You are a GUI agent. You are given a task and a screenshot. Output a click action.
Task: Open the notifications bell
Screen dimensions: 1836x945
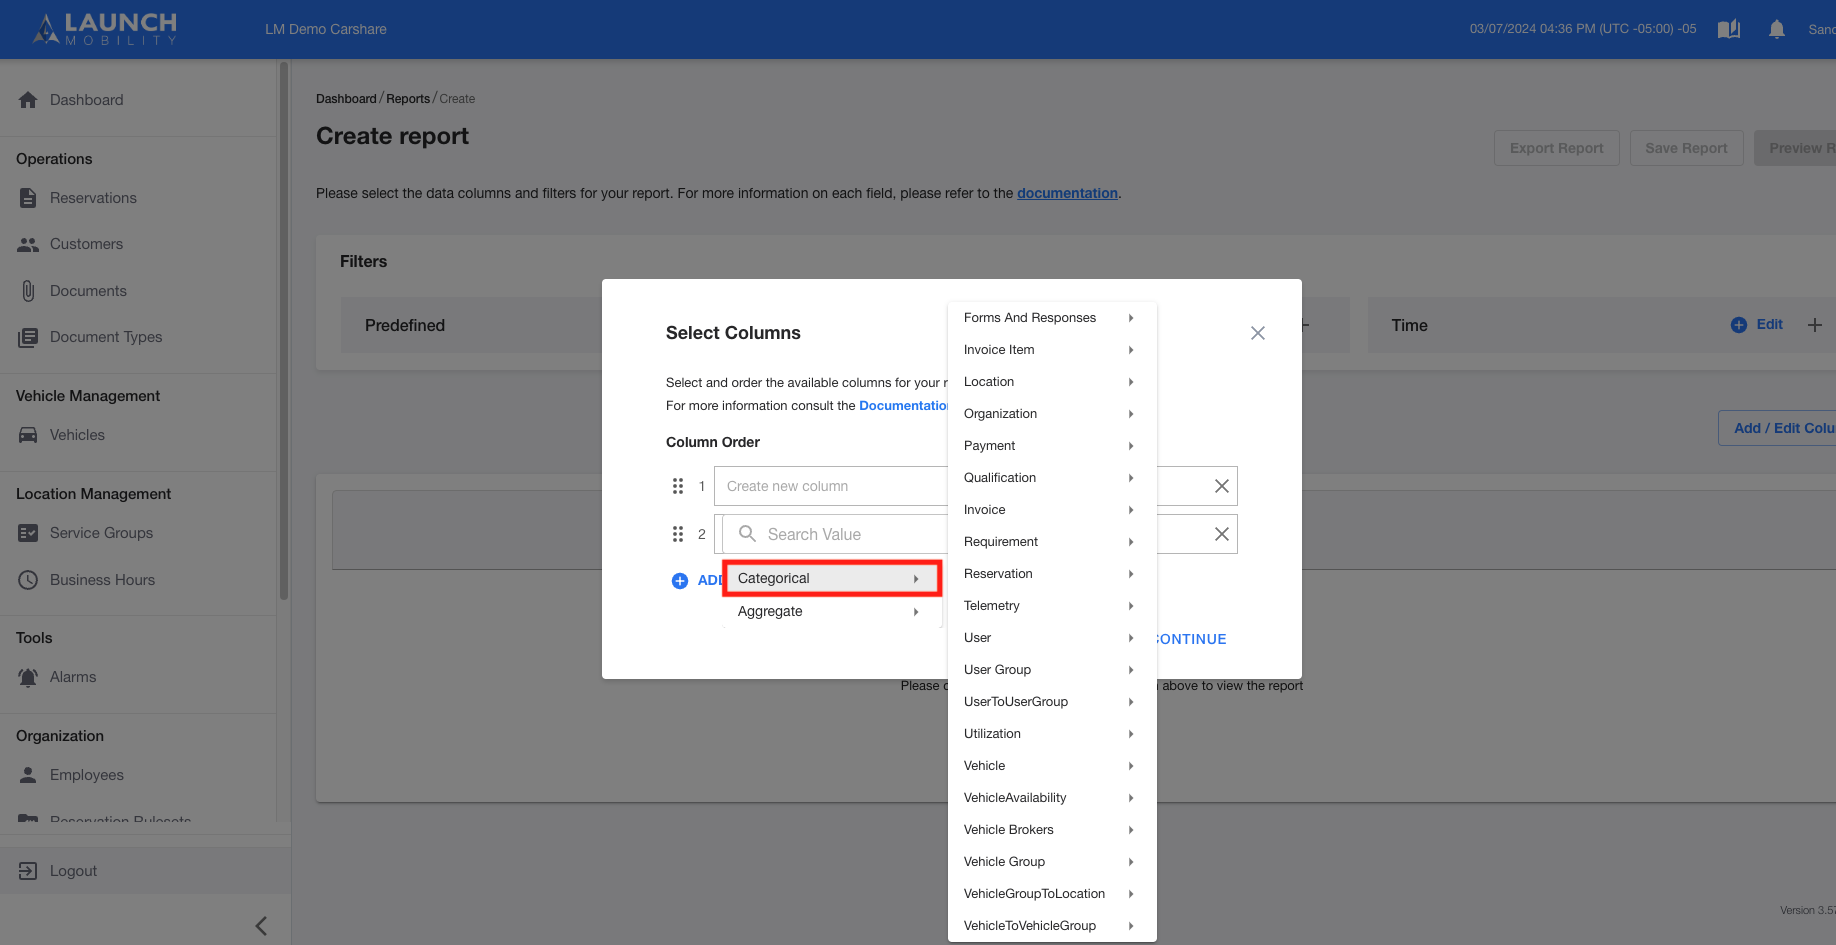[1777, 29]
